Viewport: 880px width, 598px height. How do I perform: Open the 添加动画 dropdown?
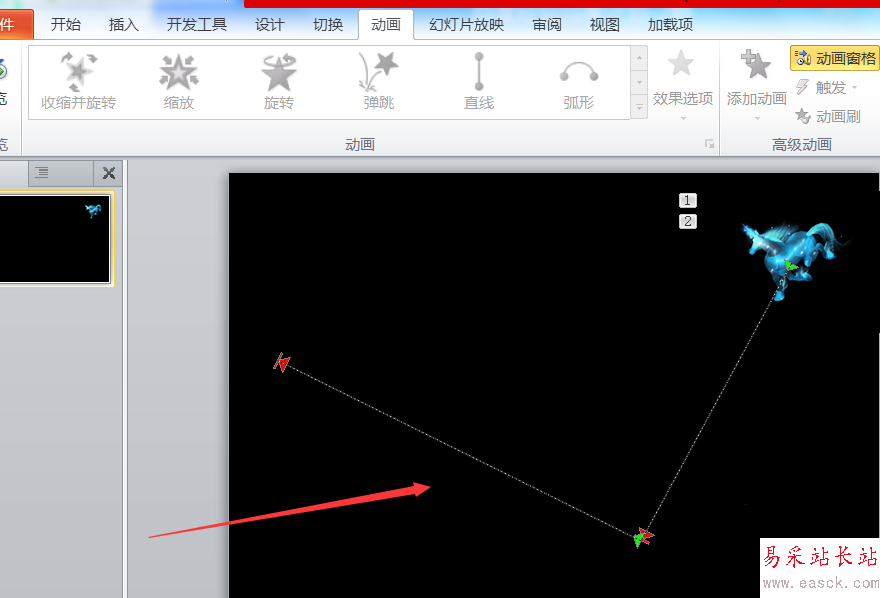click(757, 85)
